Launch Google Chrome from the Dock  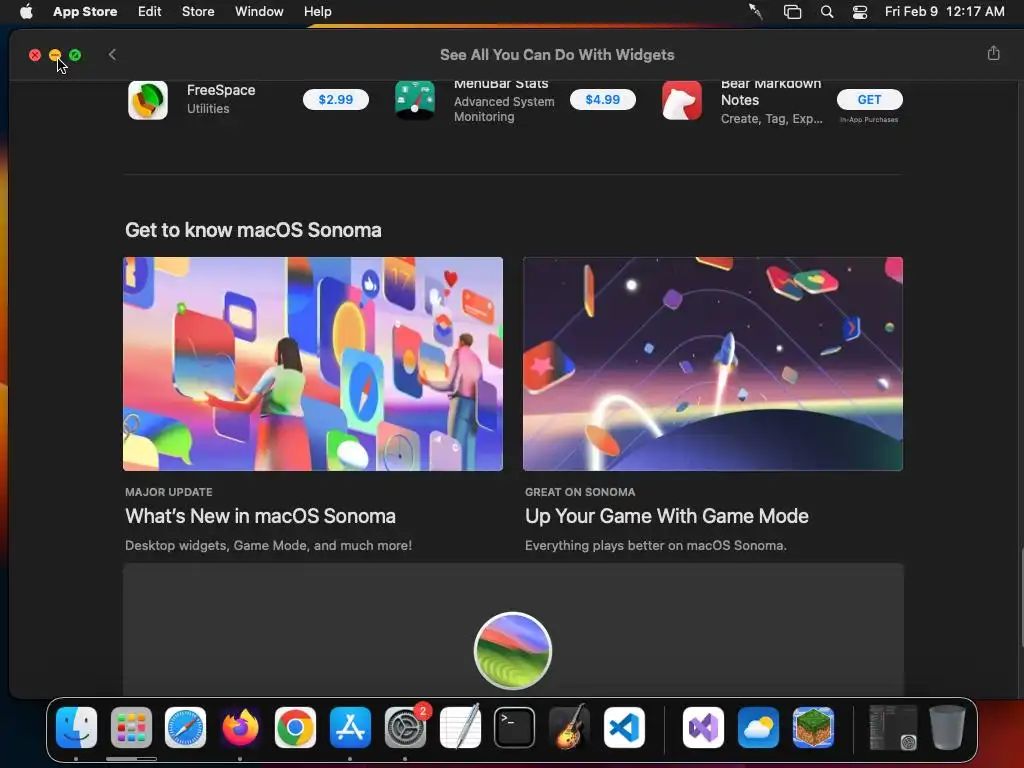click(295, 727)
